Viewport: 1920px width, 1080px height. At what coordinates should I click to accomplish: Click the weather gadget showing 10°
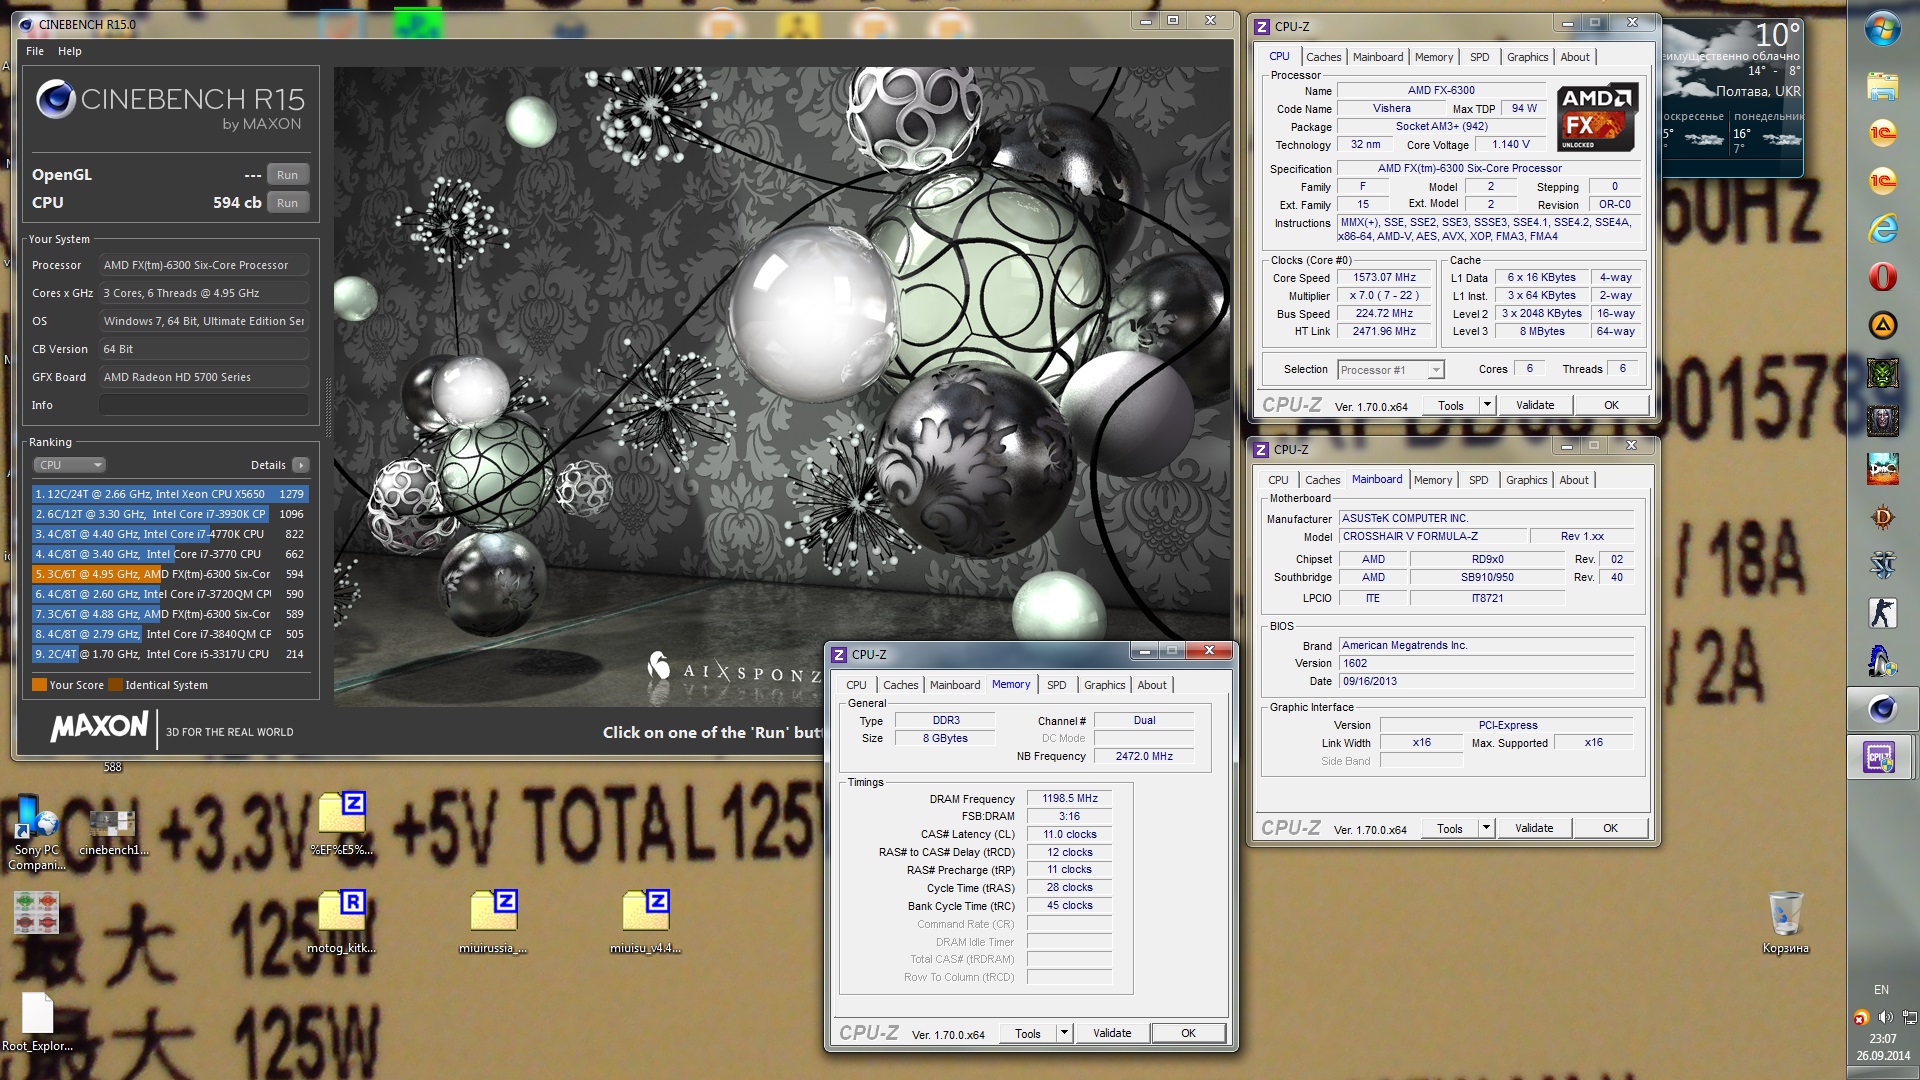click(1733, 97)
